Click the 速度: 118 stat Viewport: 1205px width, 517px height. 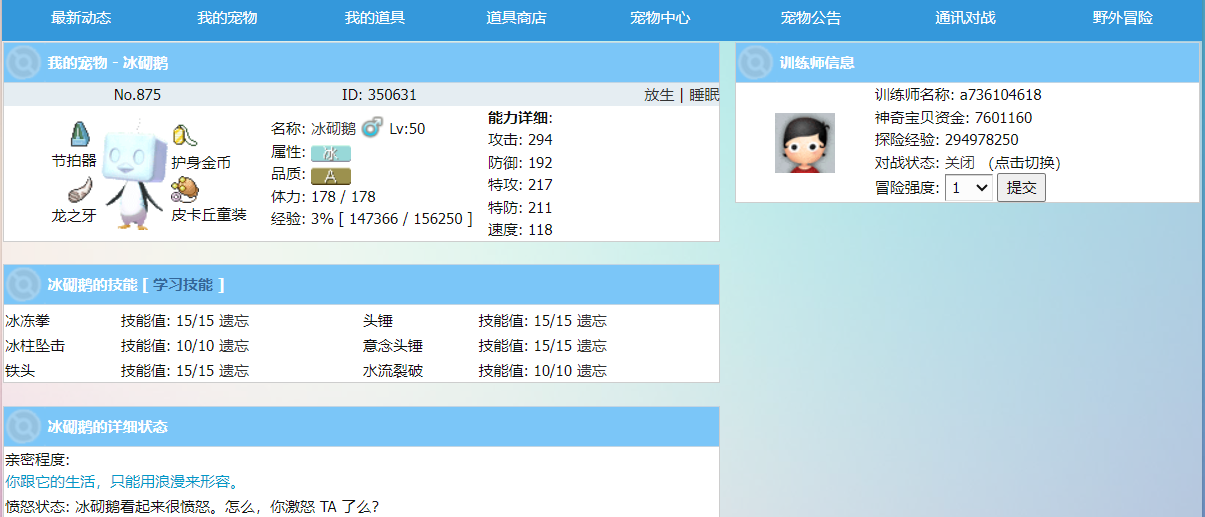[520, 230]
